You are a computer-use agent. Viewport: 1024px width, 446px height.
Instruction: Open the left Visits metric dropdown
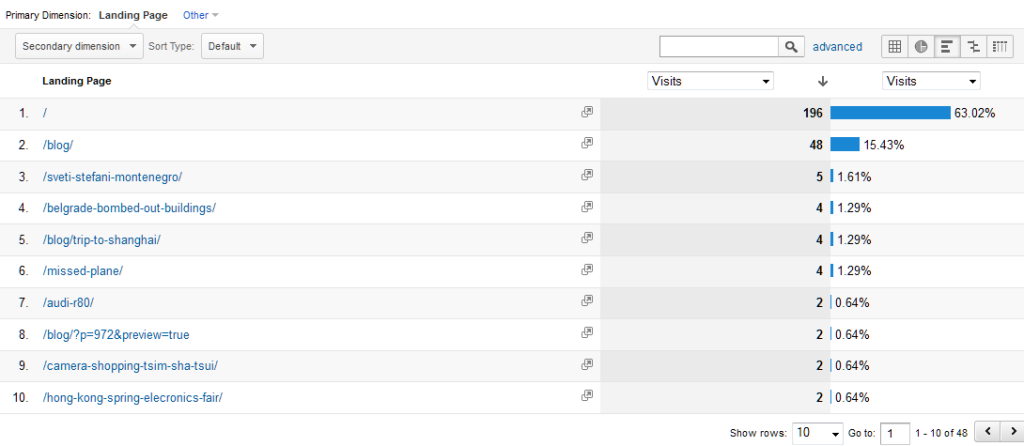(711, 81)
